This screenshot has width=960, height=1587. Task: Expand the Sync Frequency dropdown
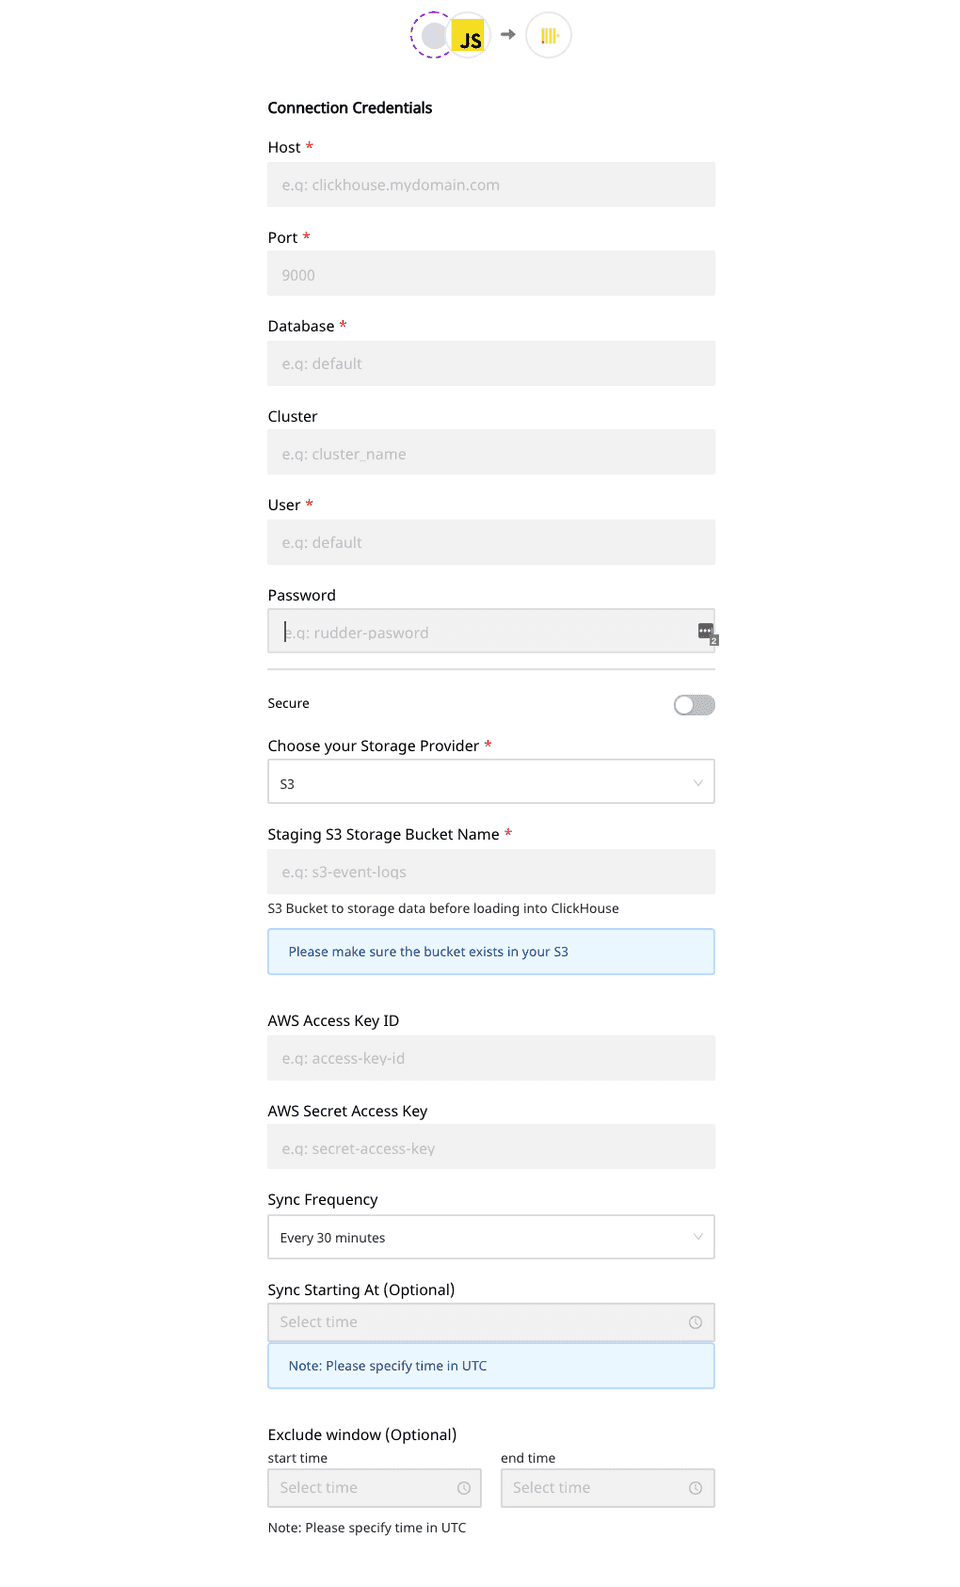490,1237
